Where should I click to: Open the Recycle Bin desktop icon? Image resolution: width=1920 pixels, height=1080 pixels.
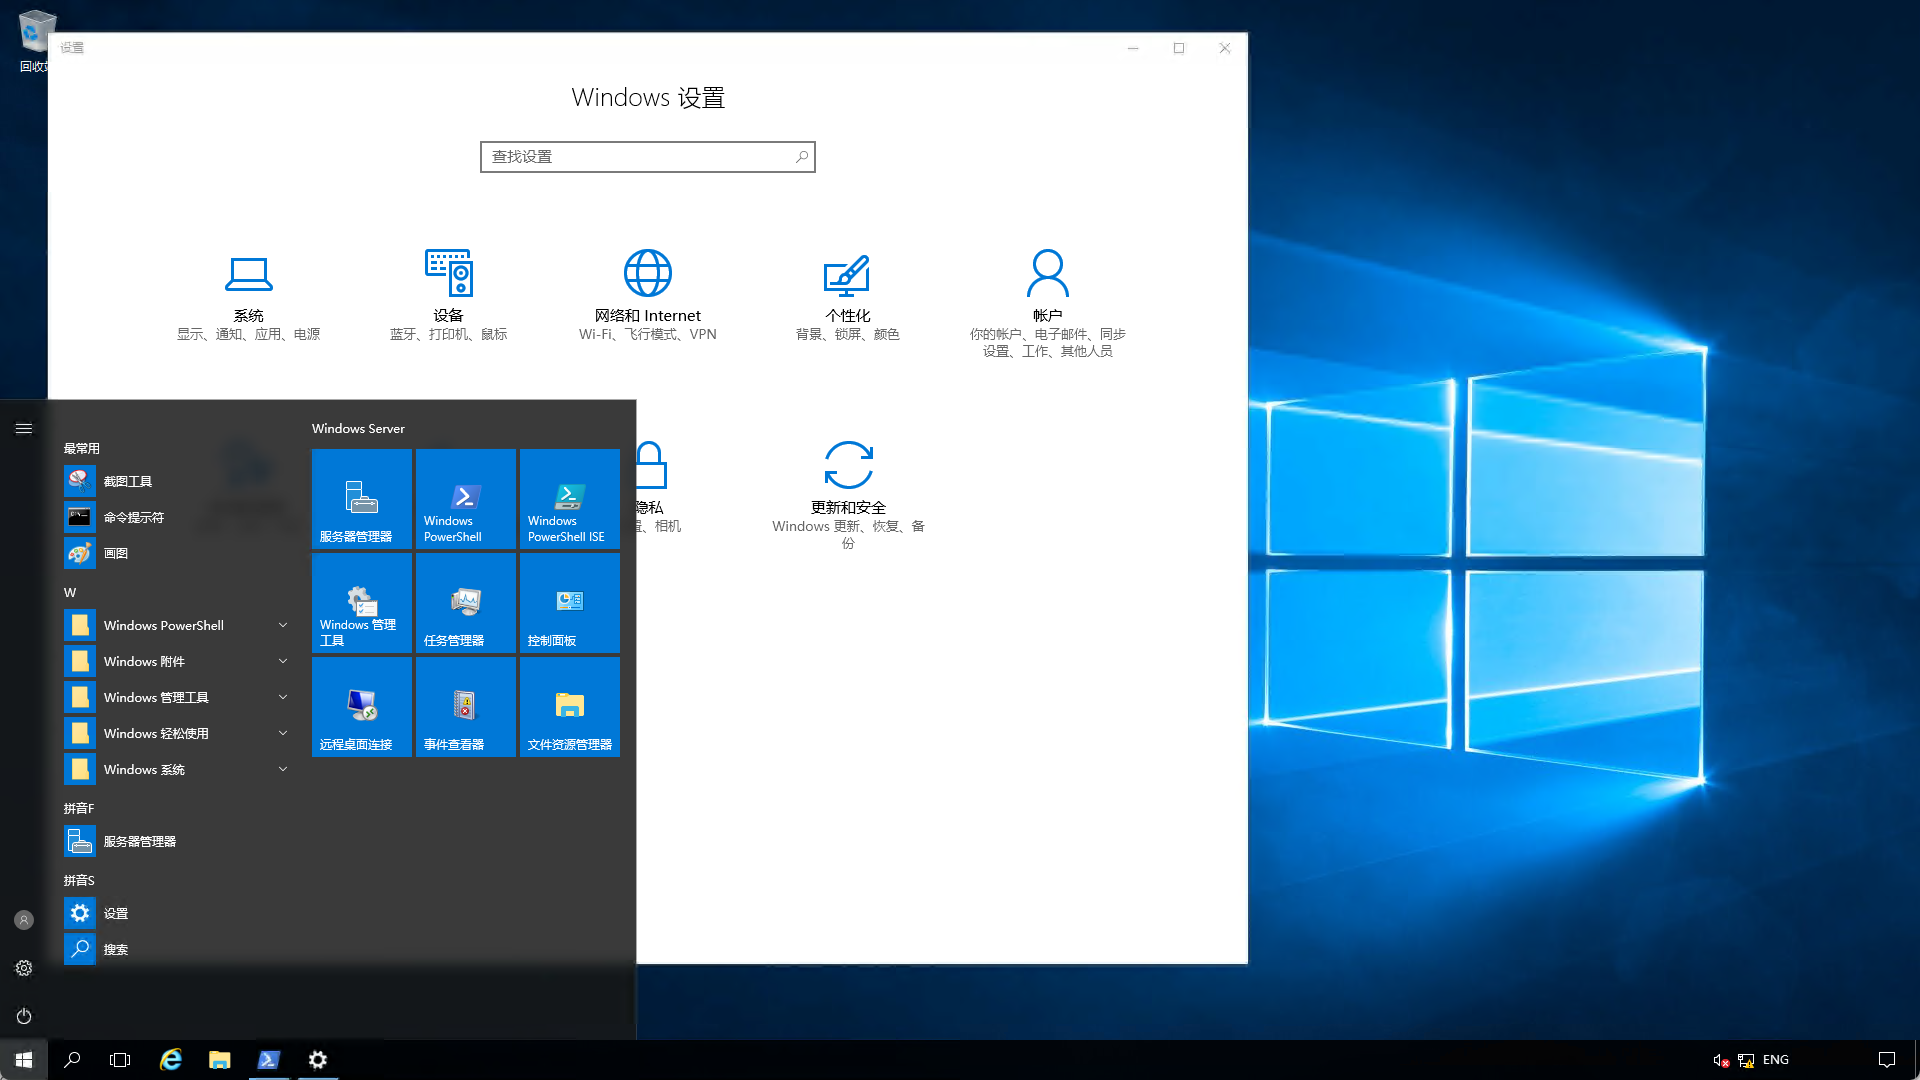[35, 40]
